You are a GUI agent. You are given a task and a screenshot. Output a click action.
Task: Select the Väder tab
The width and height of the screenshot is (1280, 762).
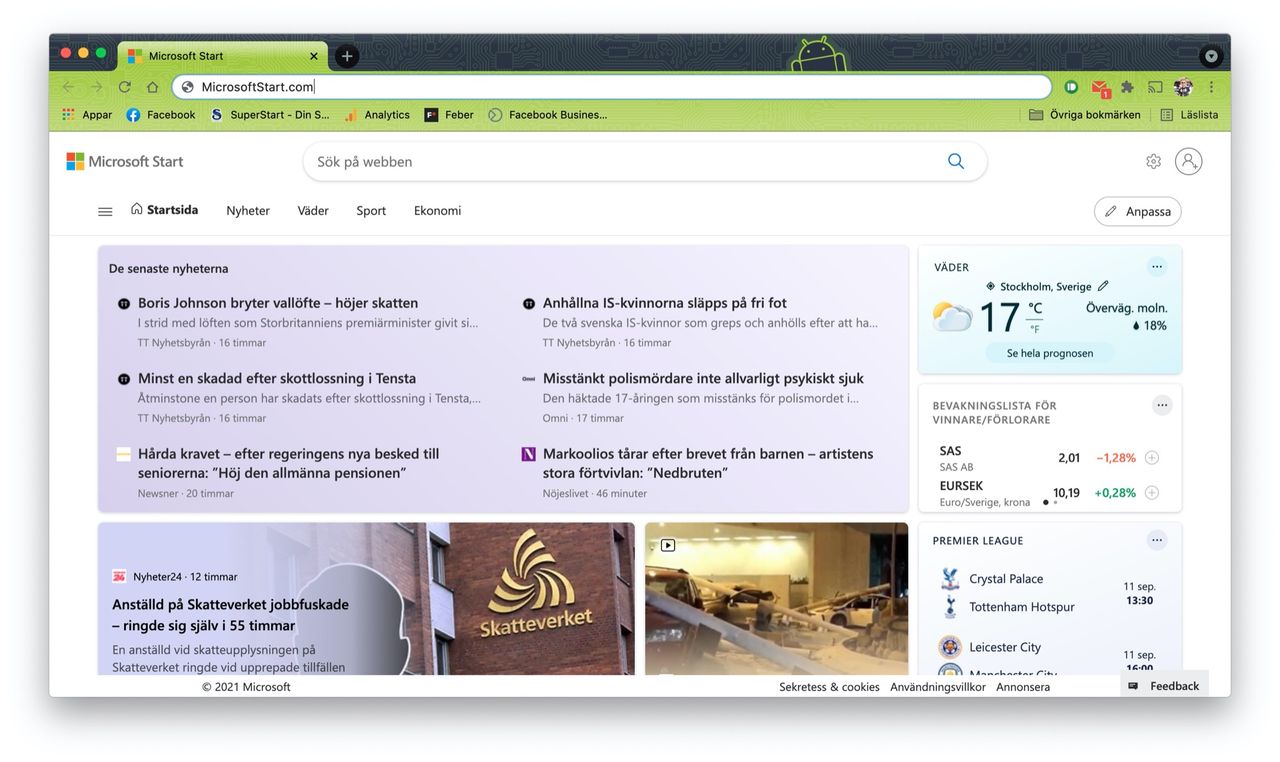tap(313, 211)
